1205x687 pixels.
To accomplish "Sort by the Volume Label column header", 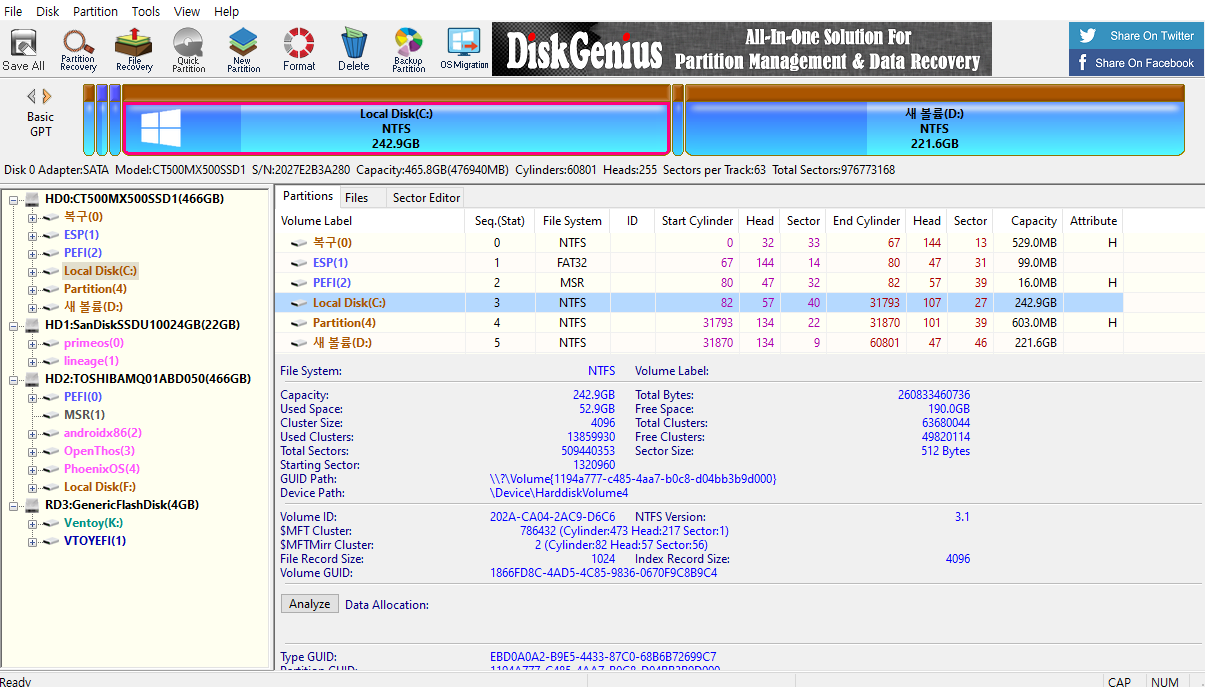I will [372, 221].
